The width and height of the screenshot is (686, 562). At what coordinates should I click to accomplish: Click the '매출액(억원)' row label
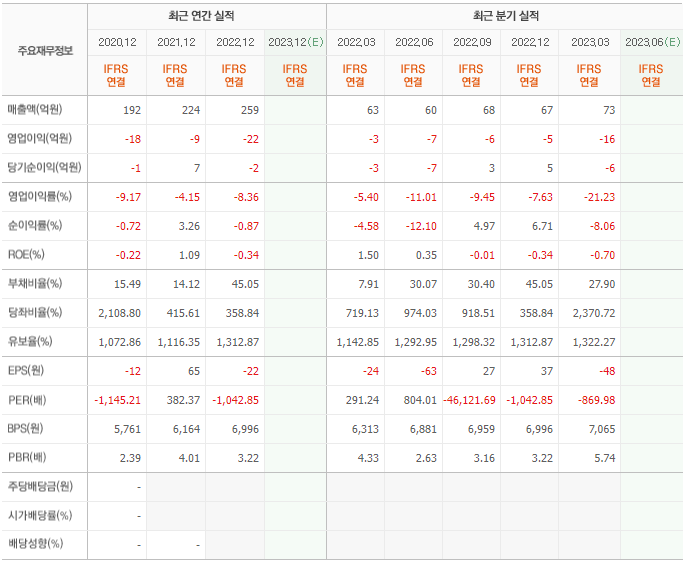click(35, 110)
